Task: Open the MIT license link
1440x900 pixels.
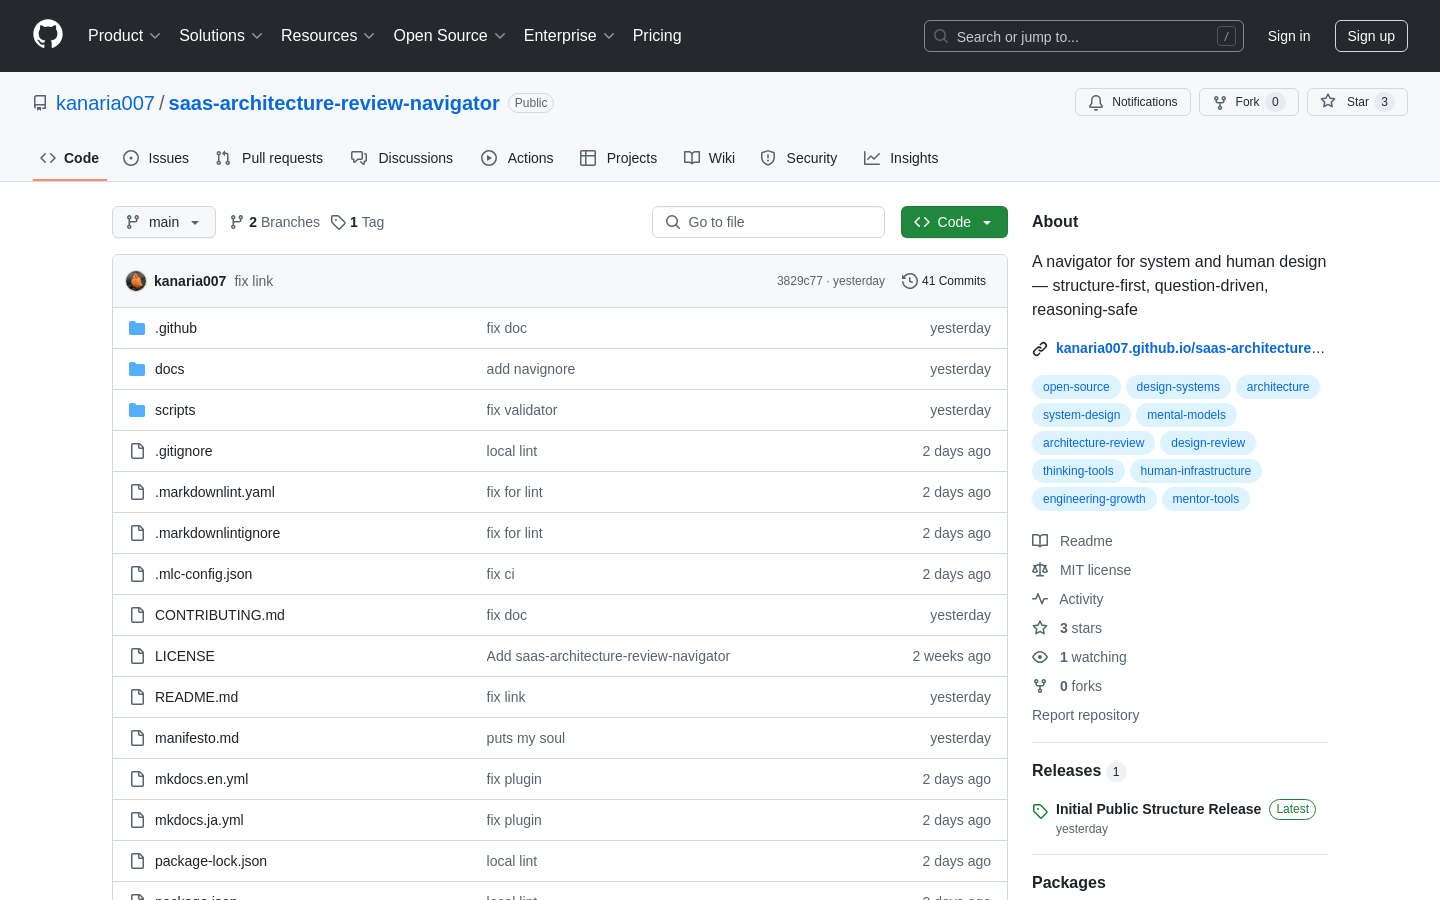Action: click(x=1082, y=570)
